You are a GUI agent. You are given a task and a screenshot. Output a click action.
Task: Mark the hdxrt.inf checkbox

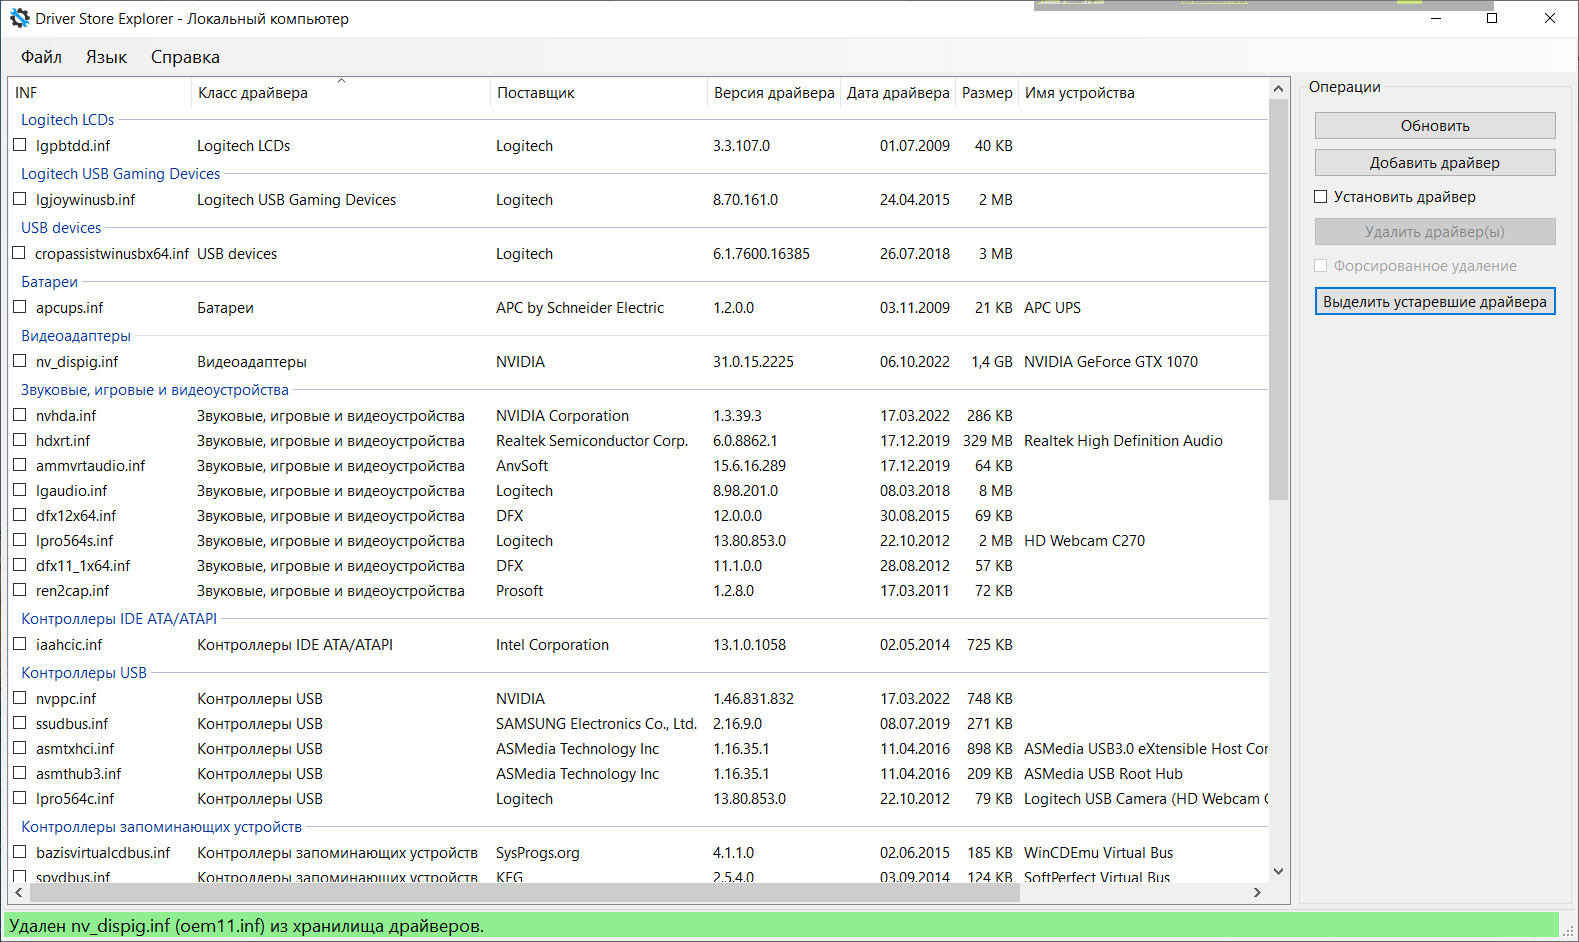[20, 440]
